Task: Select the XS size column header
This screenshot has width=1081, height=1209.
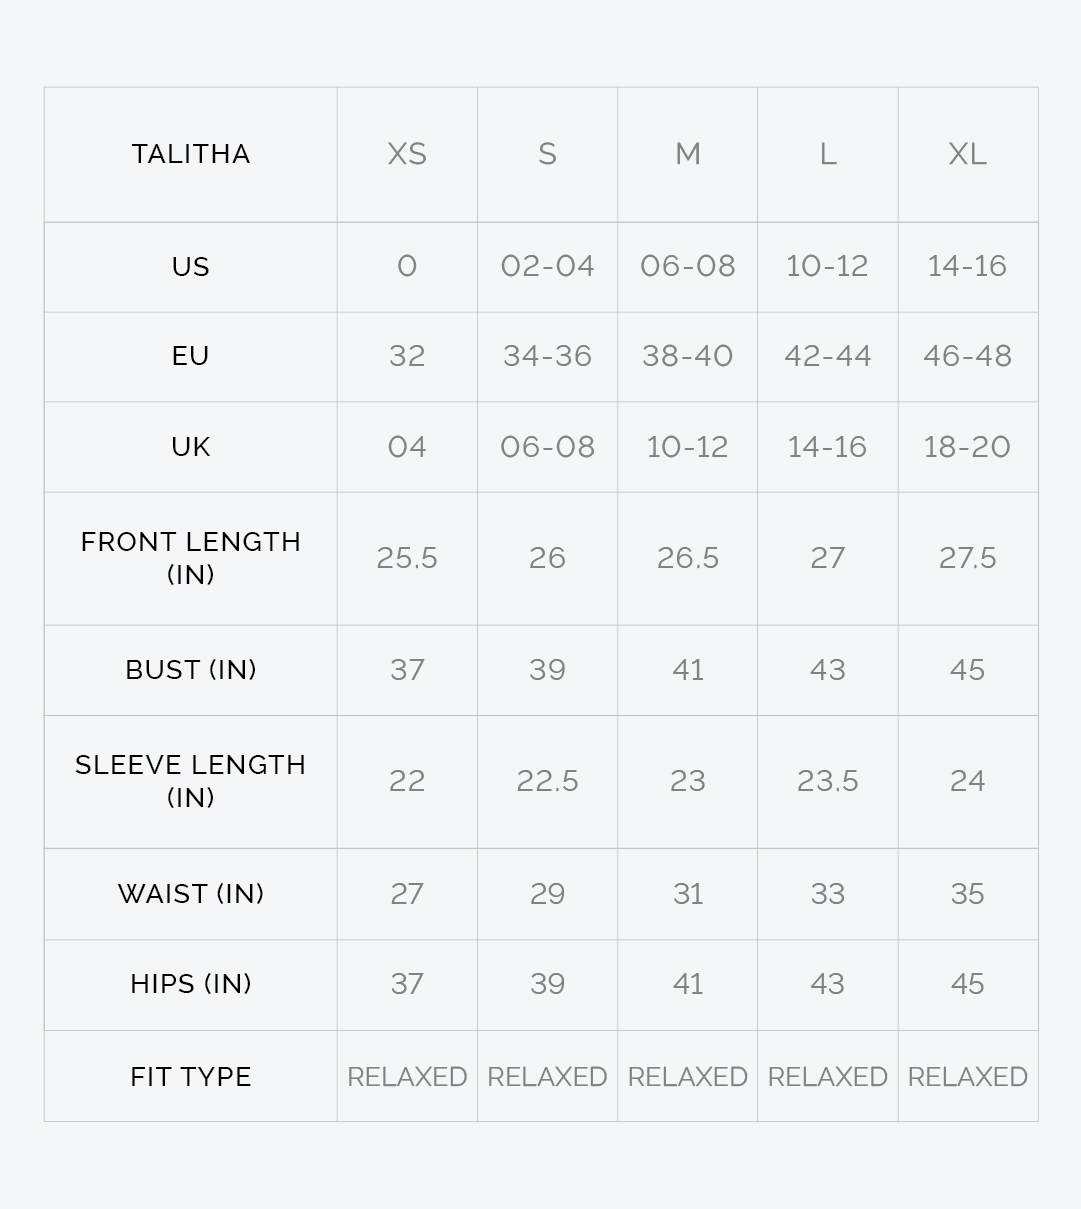Action: [x=407, y=154]
